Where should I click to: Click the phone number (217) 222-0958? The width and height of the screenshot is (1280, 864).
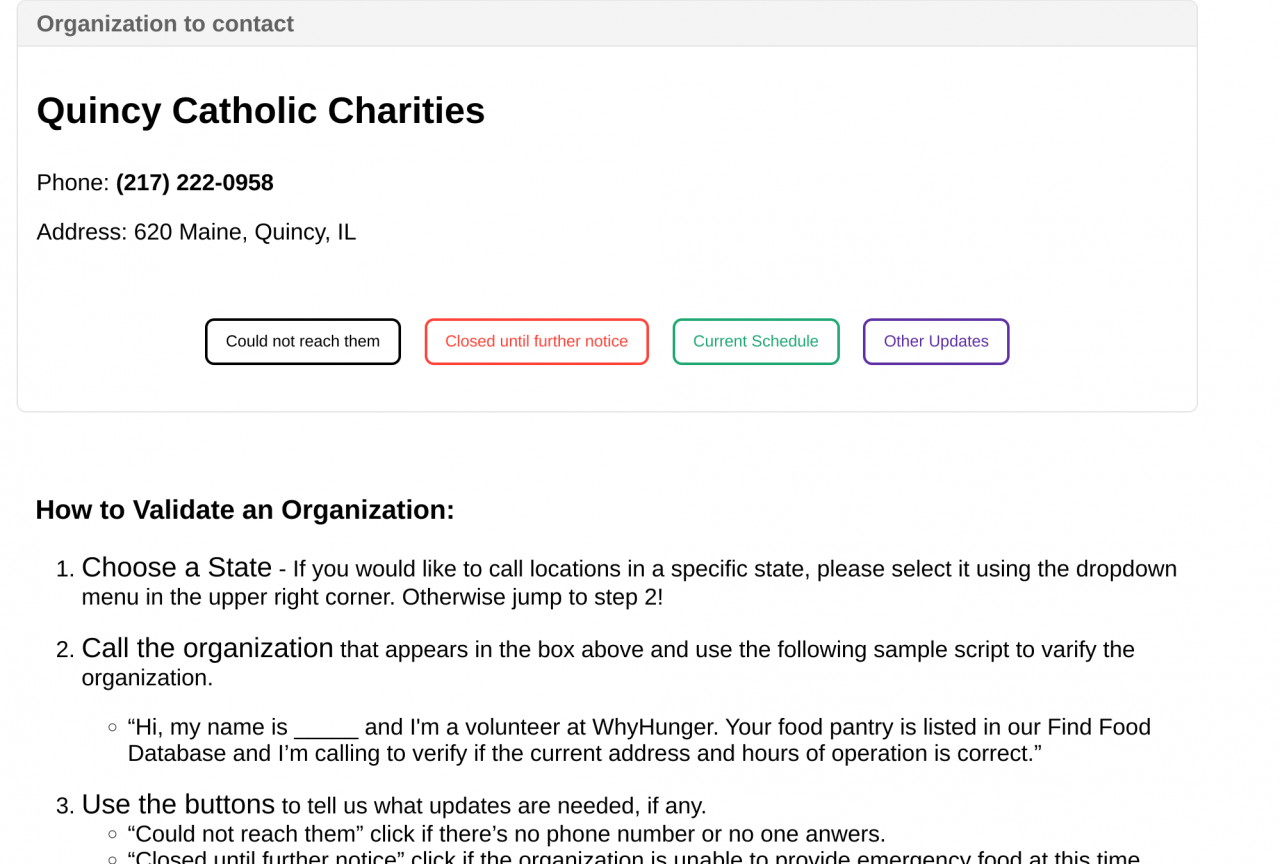195,183
